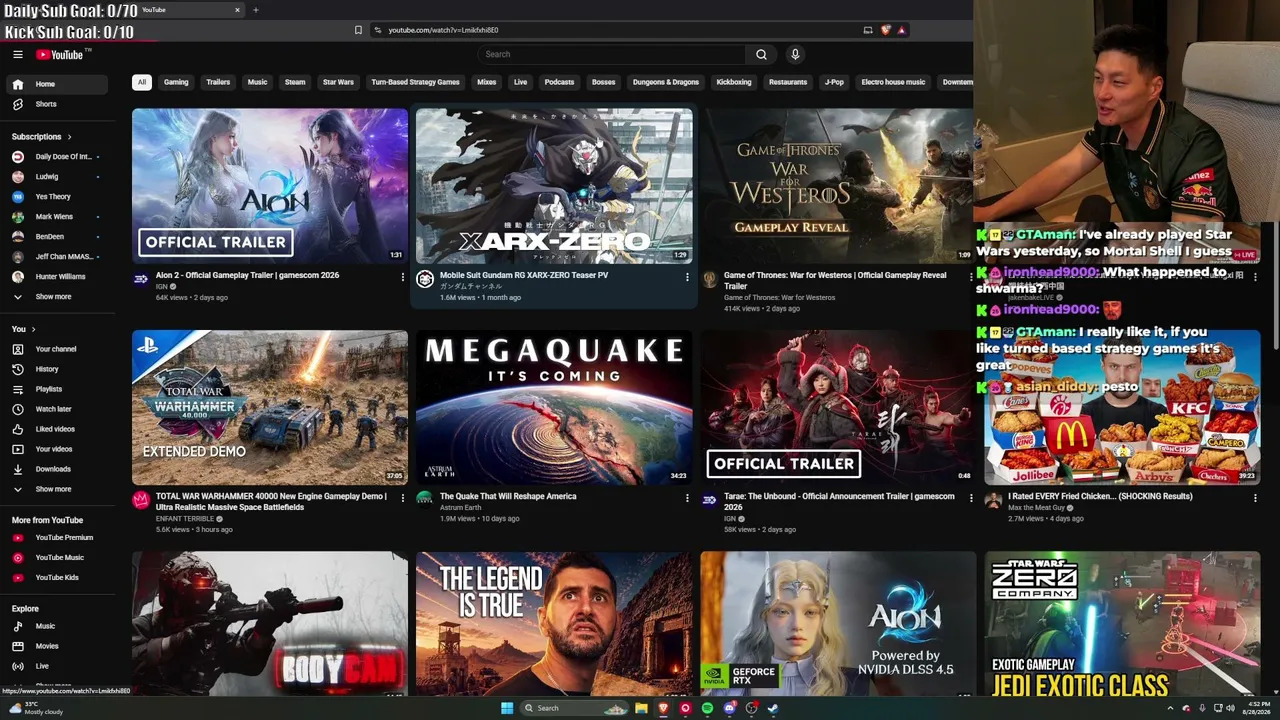Open options for Fried Chicken video
This screenshot has height=720, width=1280.
tap(1255, 498)
